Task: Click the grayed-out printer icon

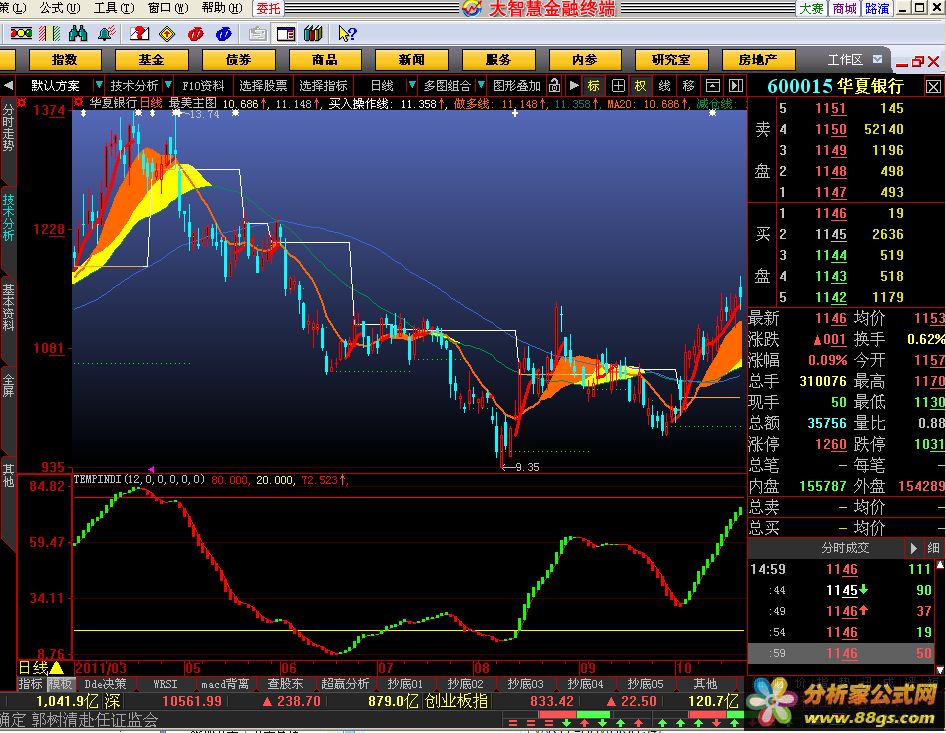Action: pyautogui.click(x=258, y=34)
